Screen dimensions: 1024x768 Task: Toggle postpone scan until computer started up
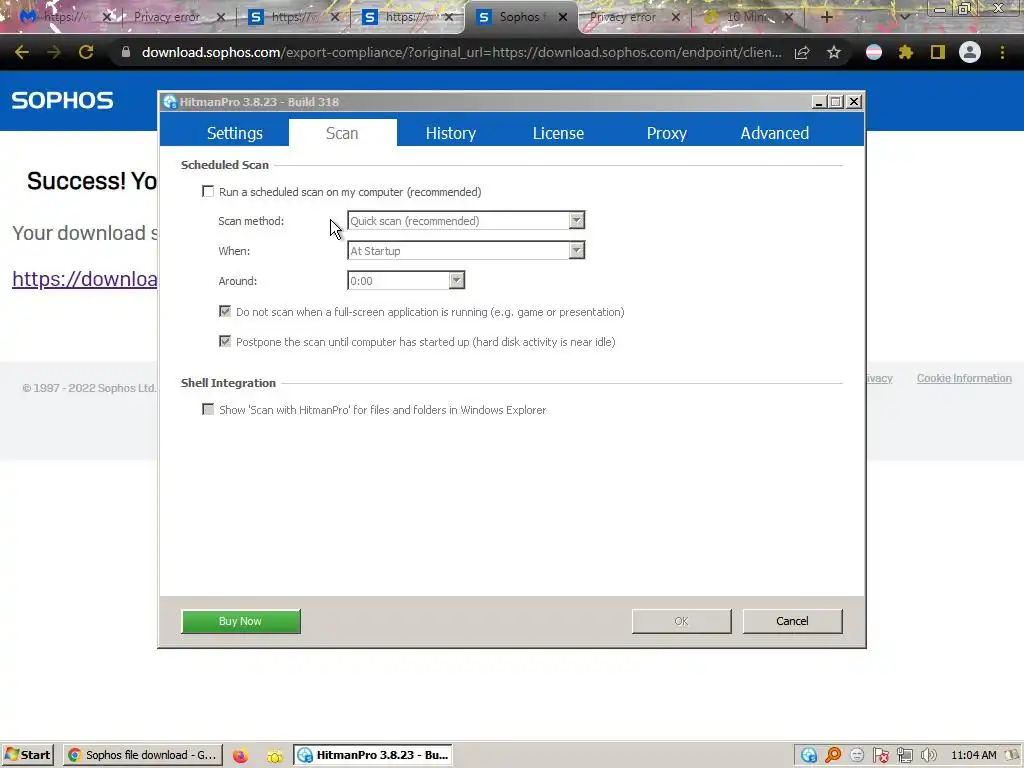click(x=225, y=342)
